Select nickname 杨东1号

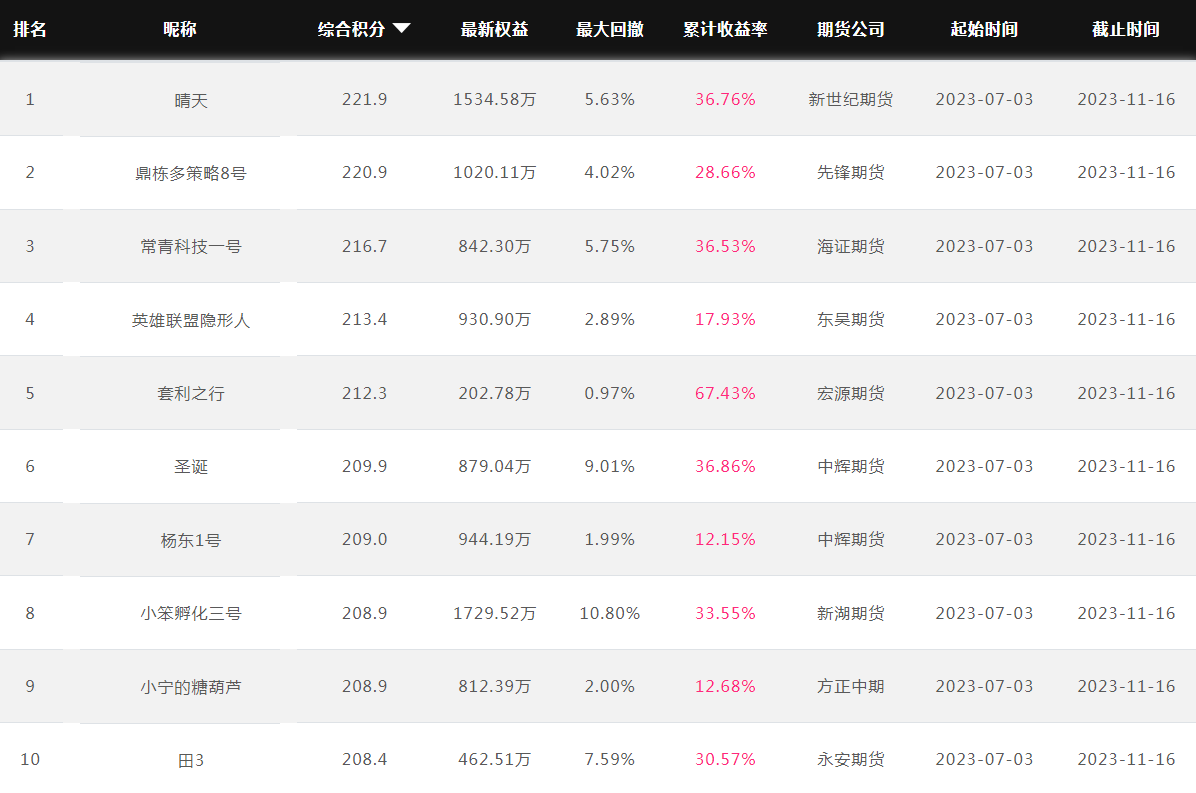(x=191, y=540)
